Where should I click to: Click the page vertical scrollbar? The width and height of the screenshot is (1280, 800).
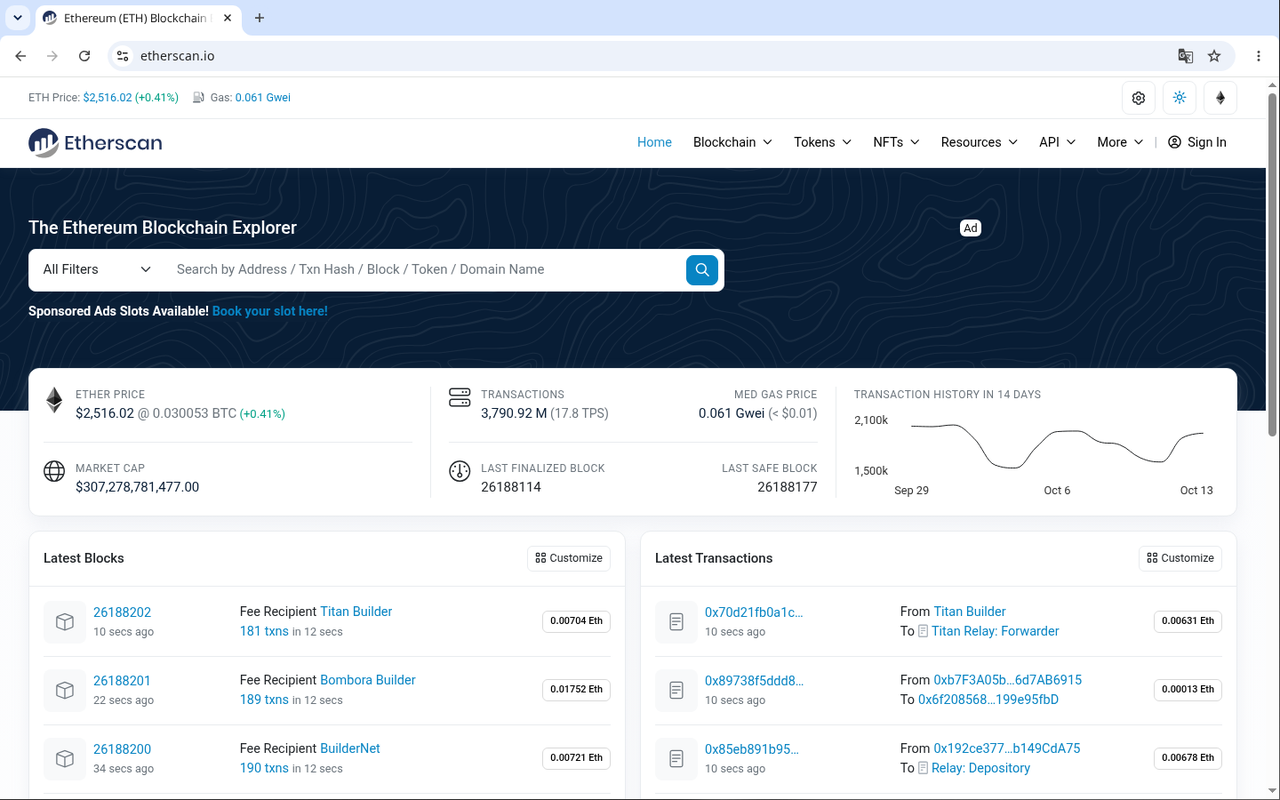1273,265
